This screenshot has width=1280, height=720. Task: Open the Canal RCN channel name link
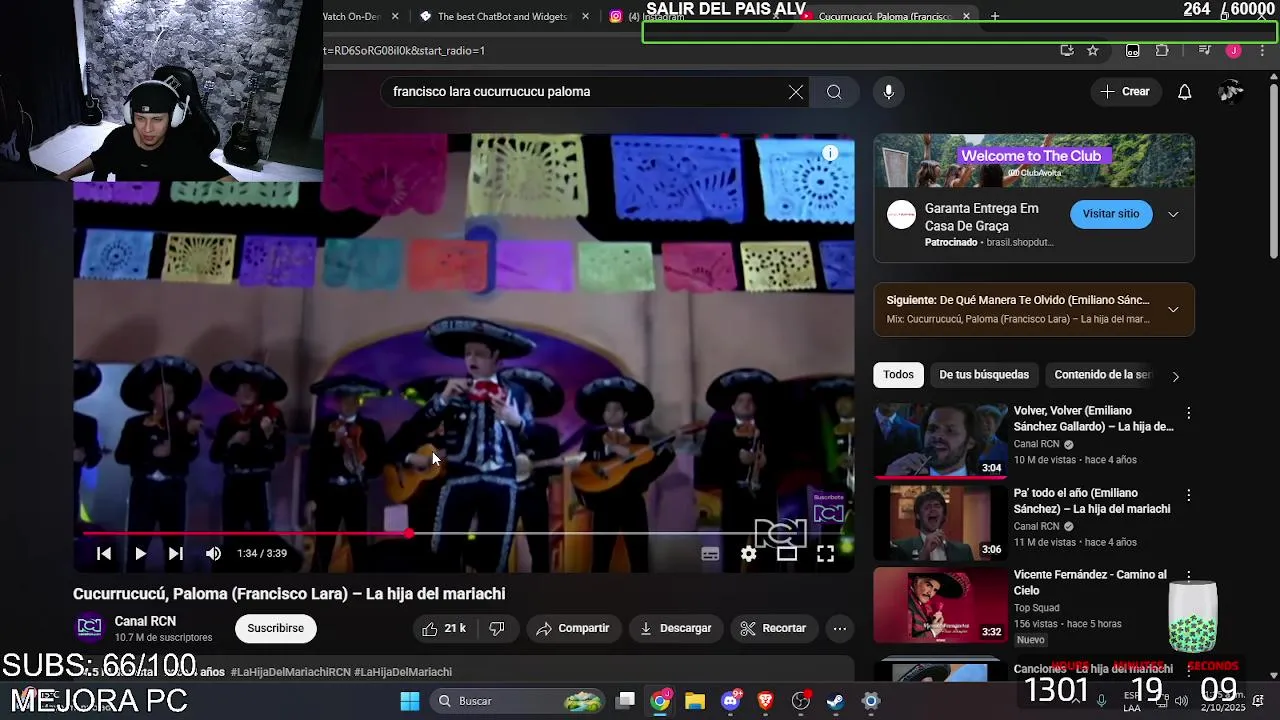145,621
